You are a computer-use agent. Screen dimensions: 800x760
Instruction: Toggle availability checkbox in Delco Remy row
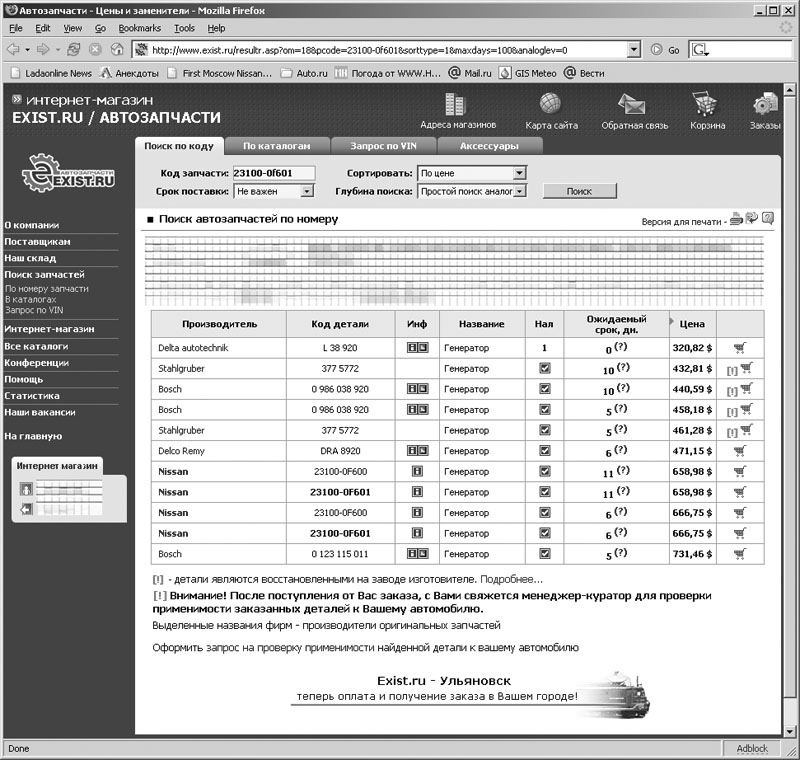[x=544, y=451]
